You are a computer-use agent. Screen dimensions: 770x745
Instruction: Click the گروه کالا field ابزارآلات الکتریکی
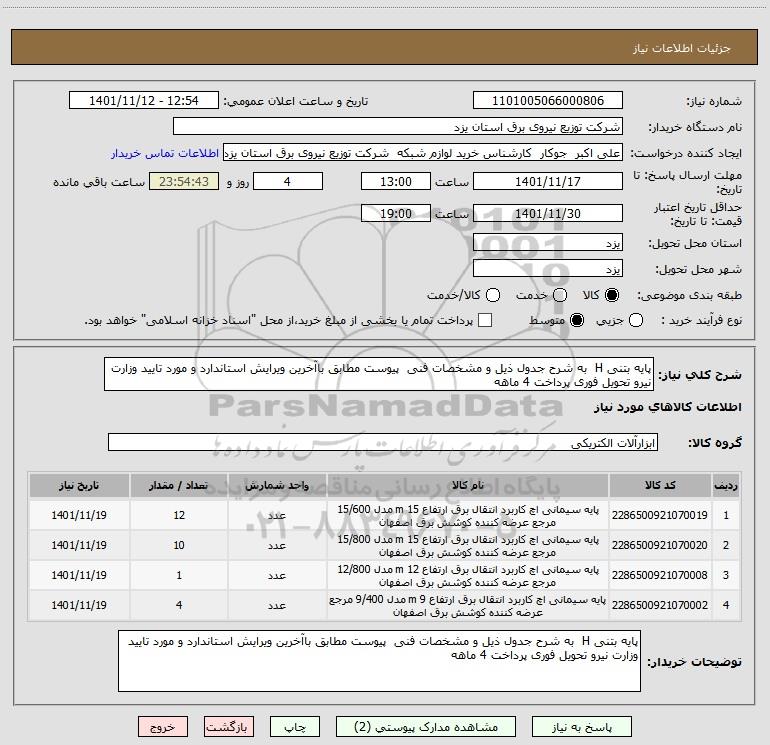point(383,442)
